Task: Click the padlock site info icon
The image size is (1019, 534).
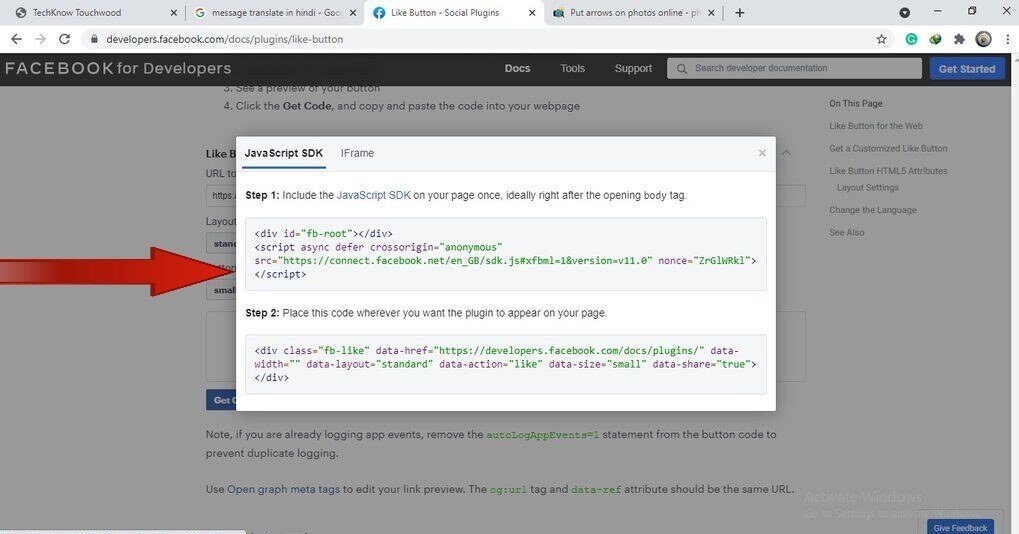Action: click(94, 39)
